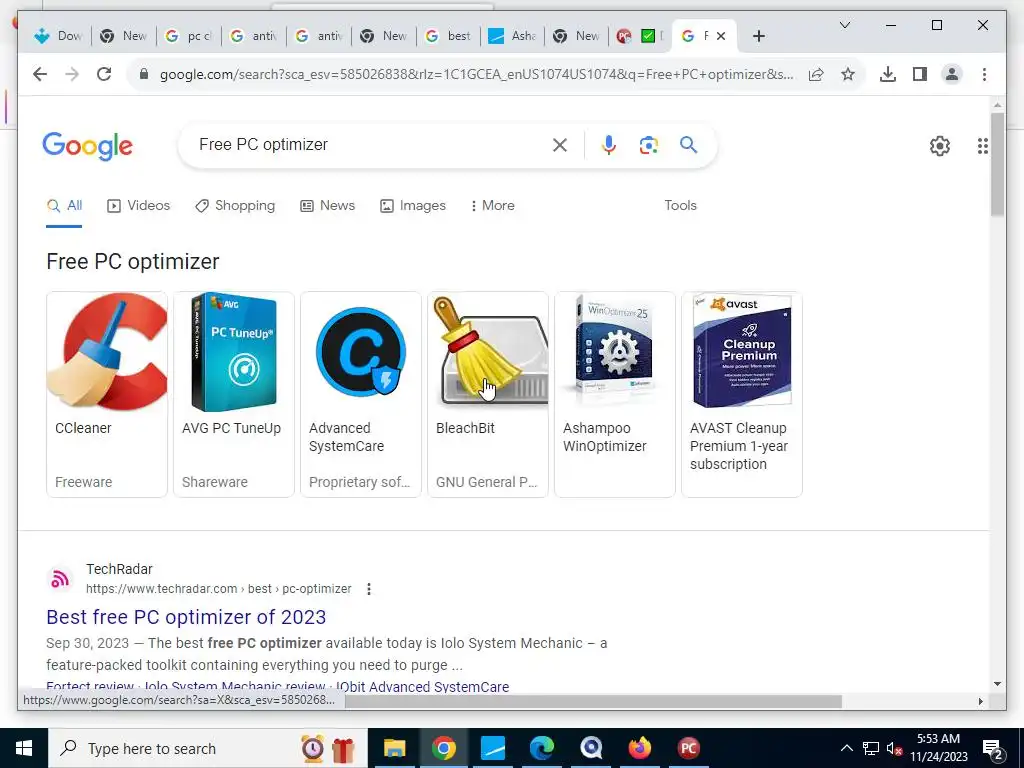
Task: Open Google quick settings gear
Action: 940,146
